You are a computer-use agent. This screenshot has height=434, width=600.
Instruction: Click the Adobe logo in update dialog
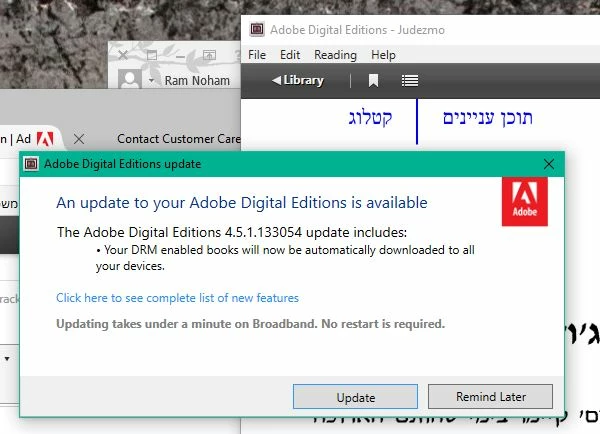coord(525,201)
